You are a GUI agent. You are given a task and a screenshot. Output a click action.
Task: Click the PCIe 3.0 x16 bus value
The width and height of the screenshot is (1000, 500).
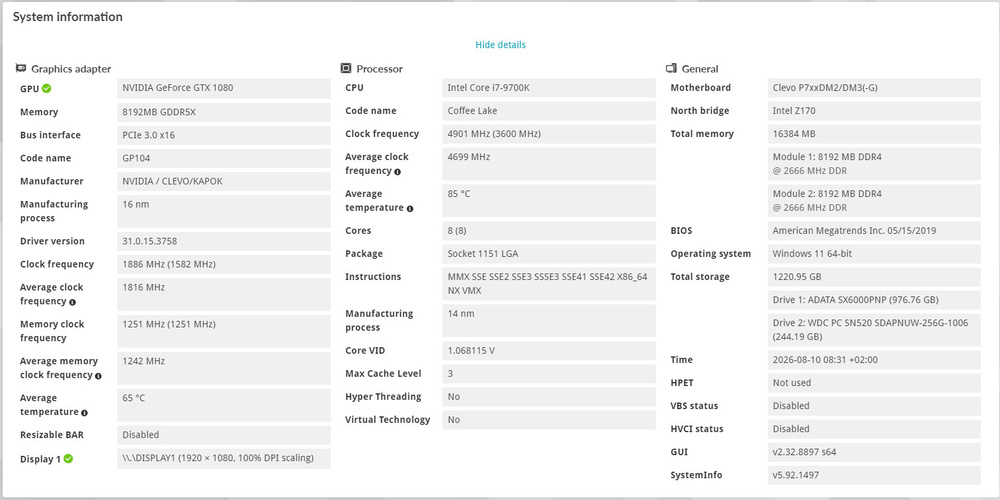224,135
